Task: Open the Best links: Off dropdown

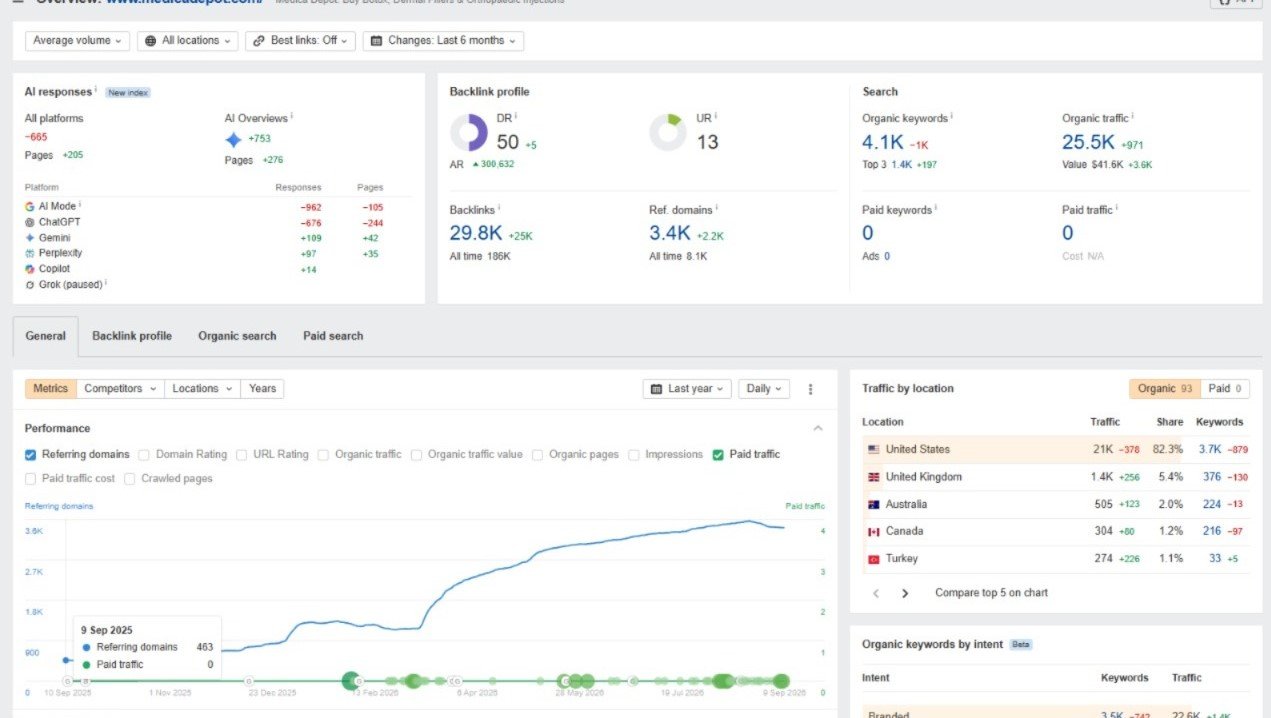Action: click(x=299, y=41)
